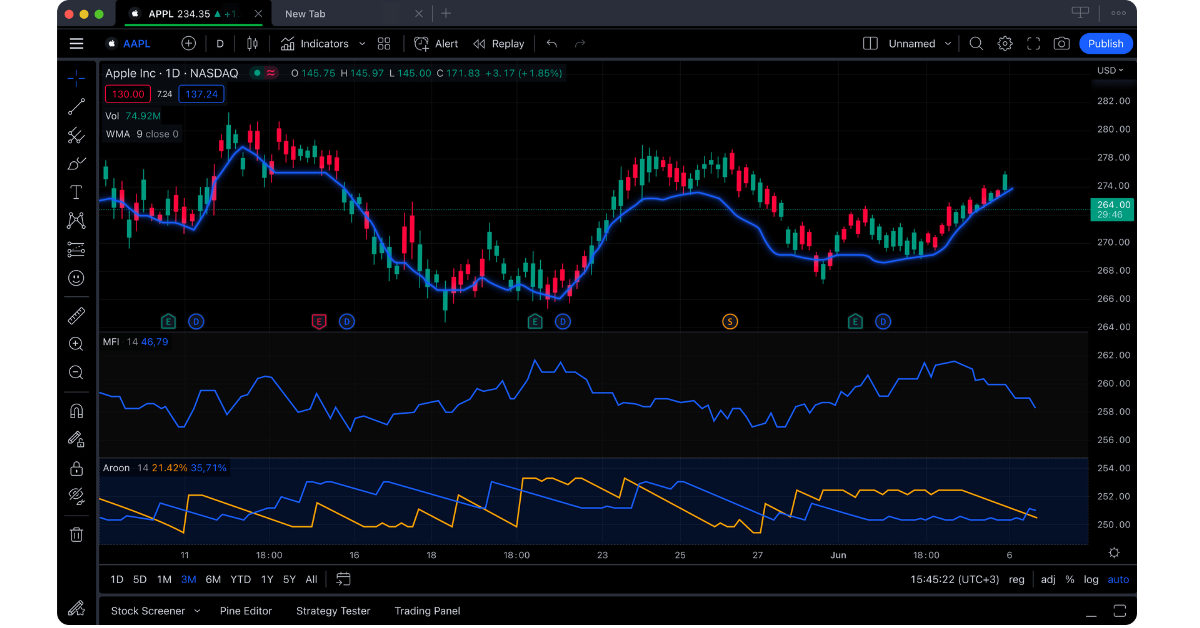Viewport: 1200px width, 628px height.
Task: Enter fullscreen mode
Action: (1033, 44)
